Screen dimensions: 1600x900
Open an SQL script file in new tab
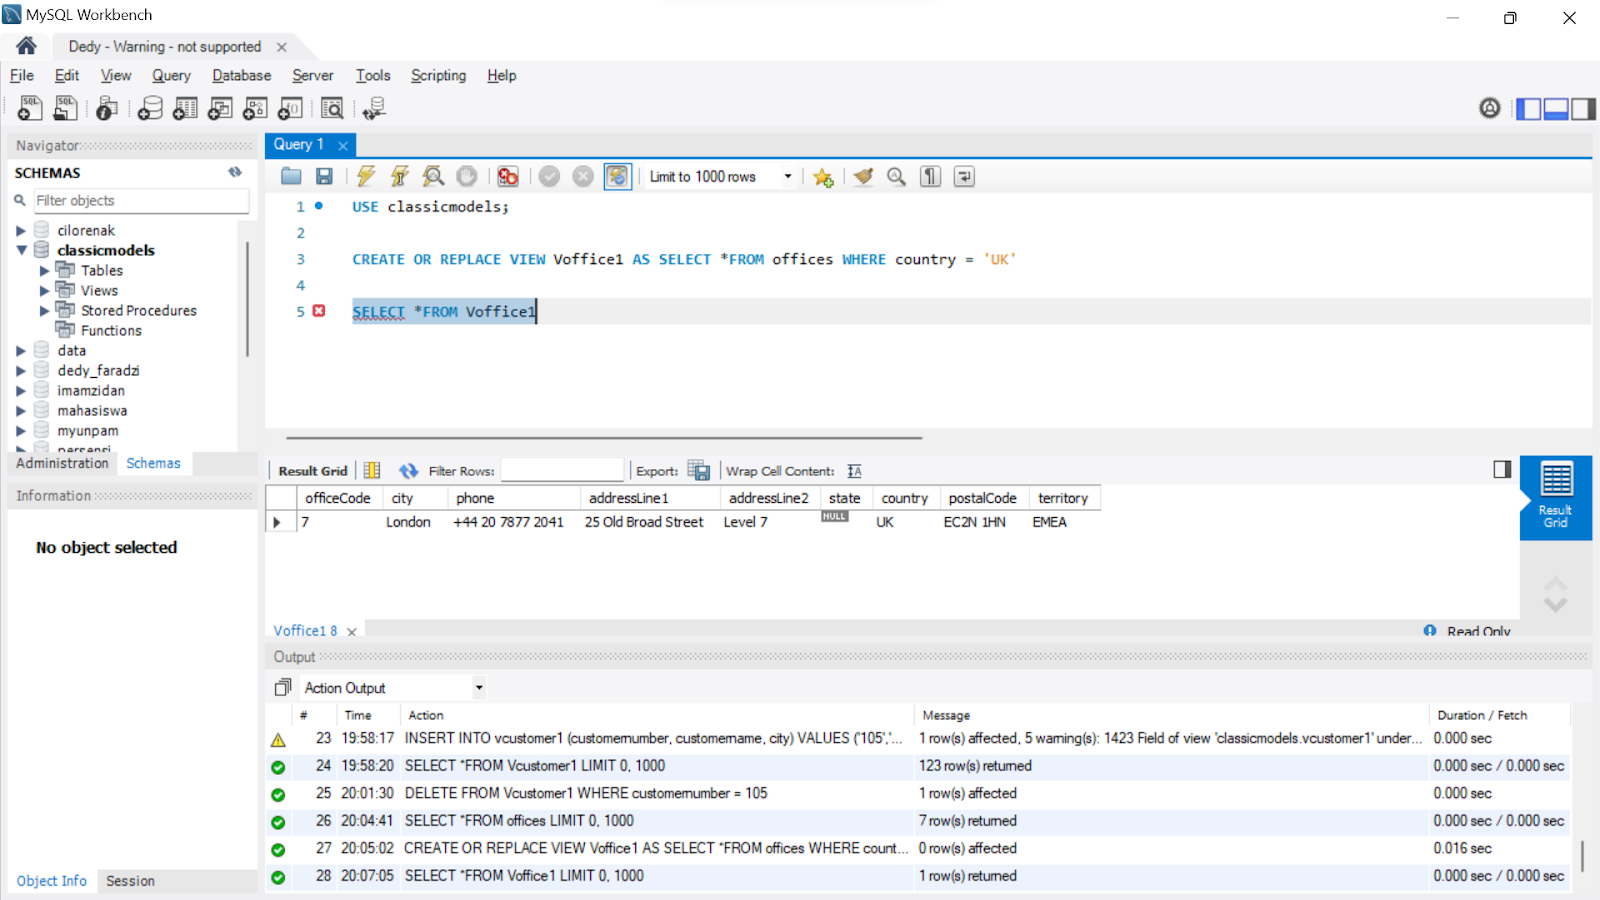(x=66, y=108)
